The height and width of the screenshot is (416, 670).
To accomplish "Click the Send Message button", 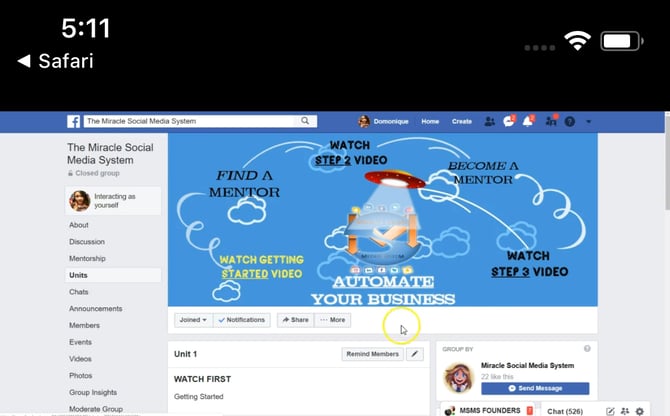I will (535, 388).
